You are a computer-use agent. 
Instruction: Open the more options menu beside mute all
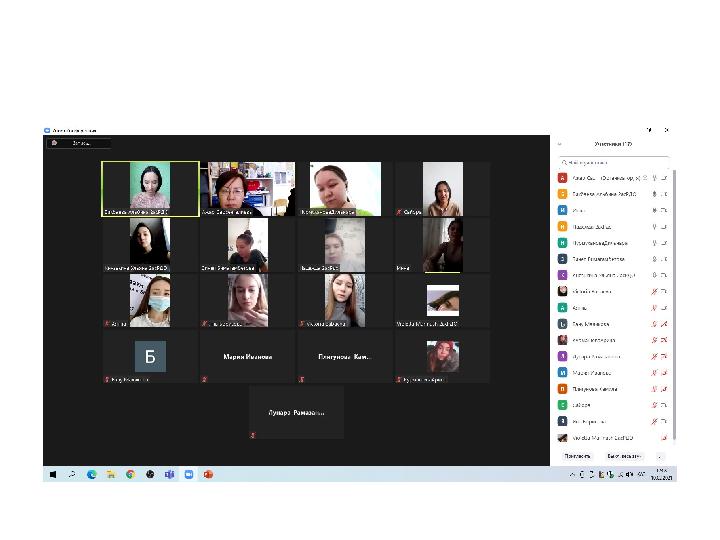(660, 456)
